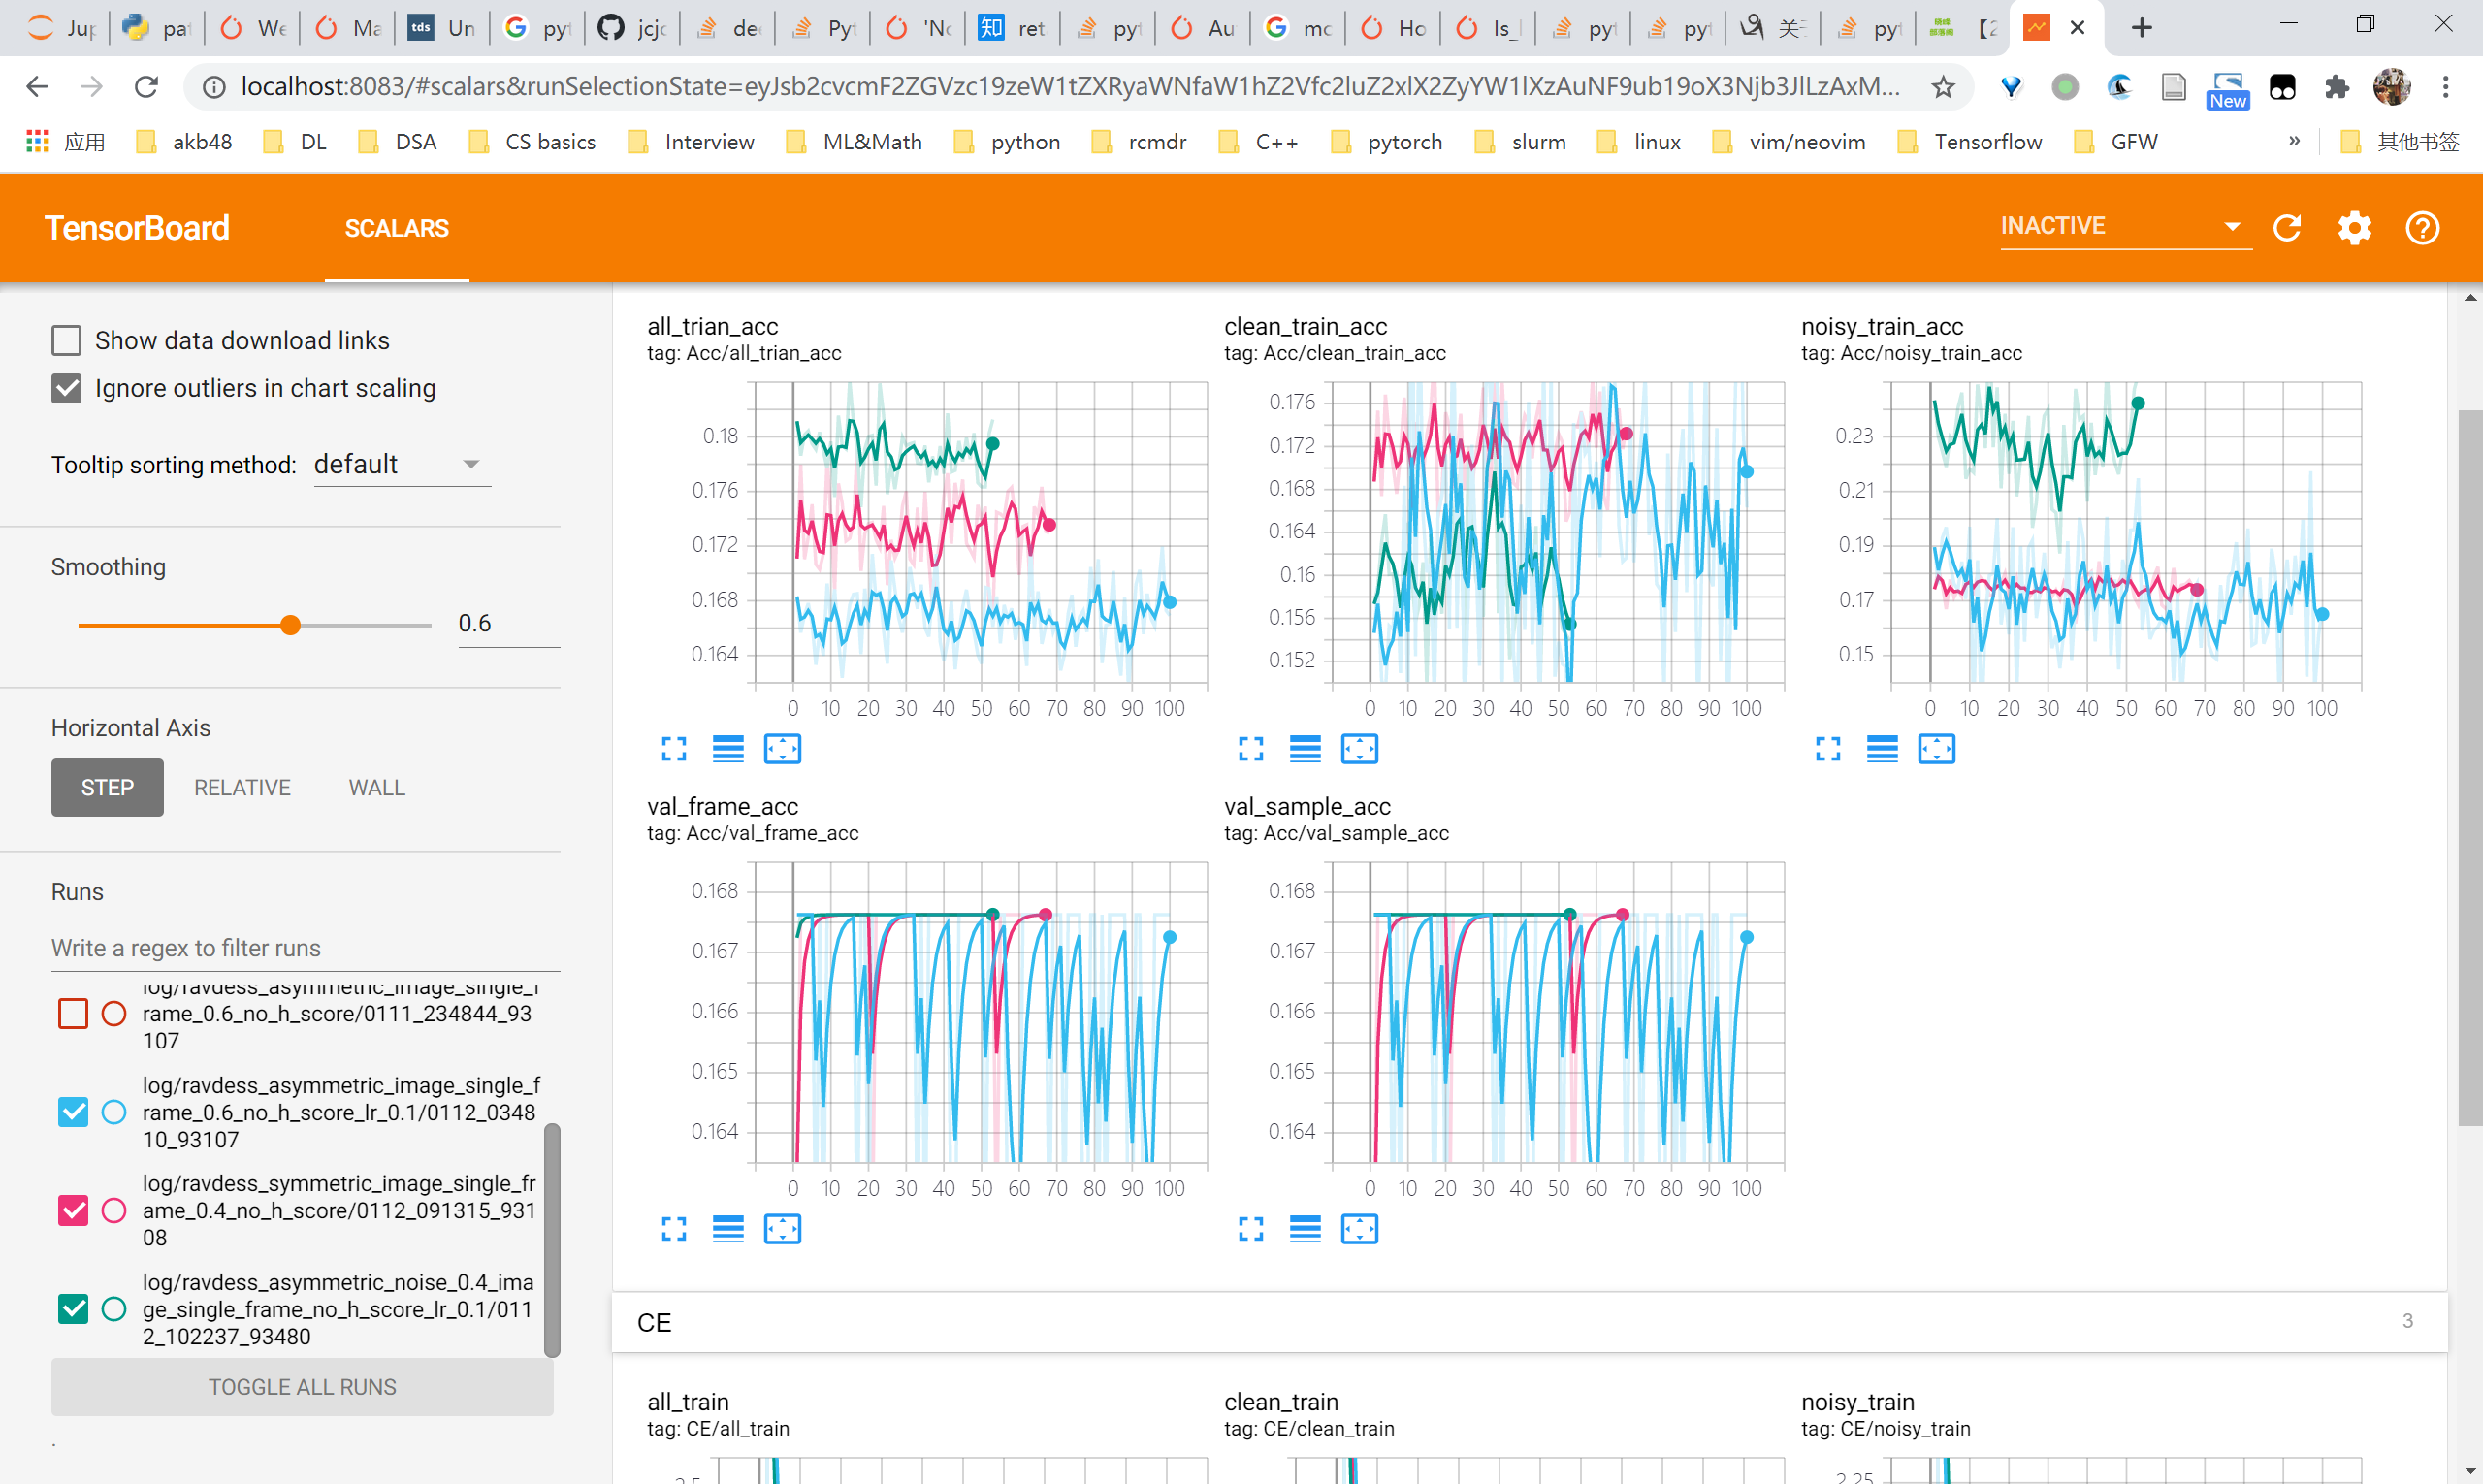The image size is (2483, 1484).
Task: Uncheck asymmetric_noise_0.4 run 93480
Action: (73, 1308)
